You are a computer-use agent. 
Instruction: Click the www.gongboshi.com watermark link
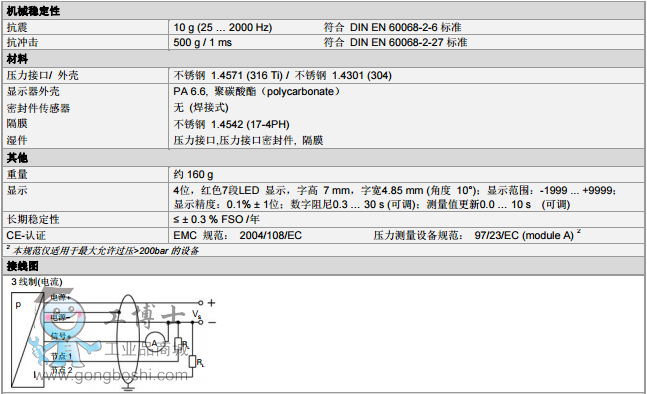112,375
